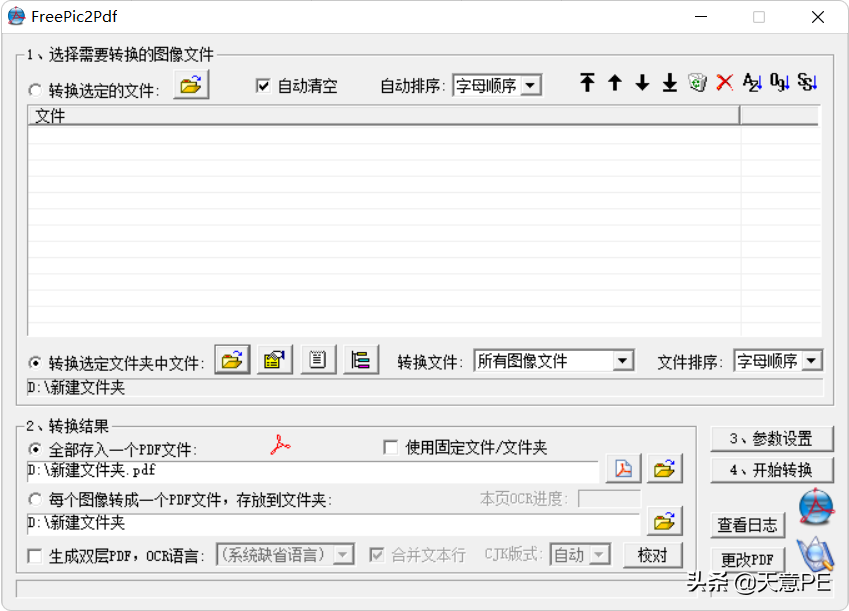Open CJK版式 dropdown set to 自动

click(580, 555)
